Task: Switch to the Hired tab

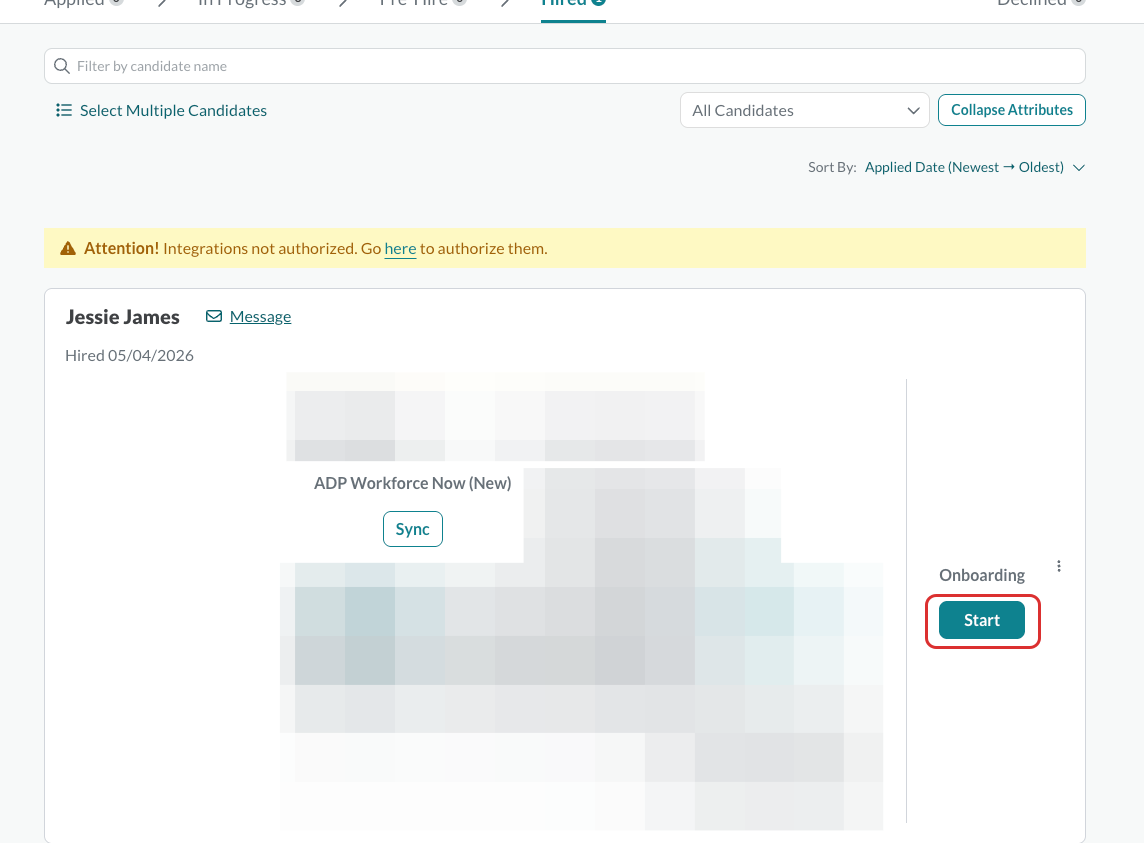Action: click(573, 4)
